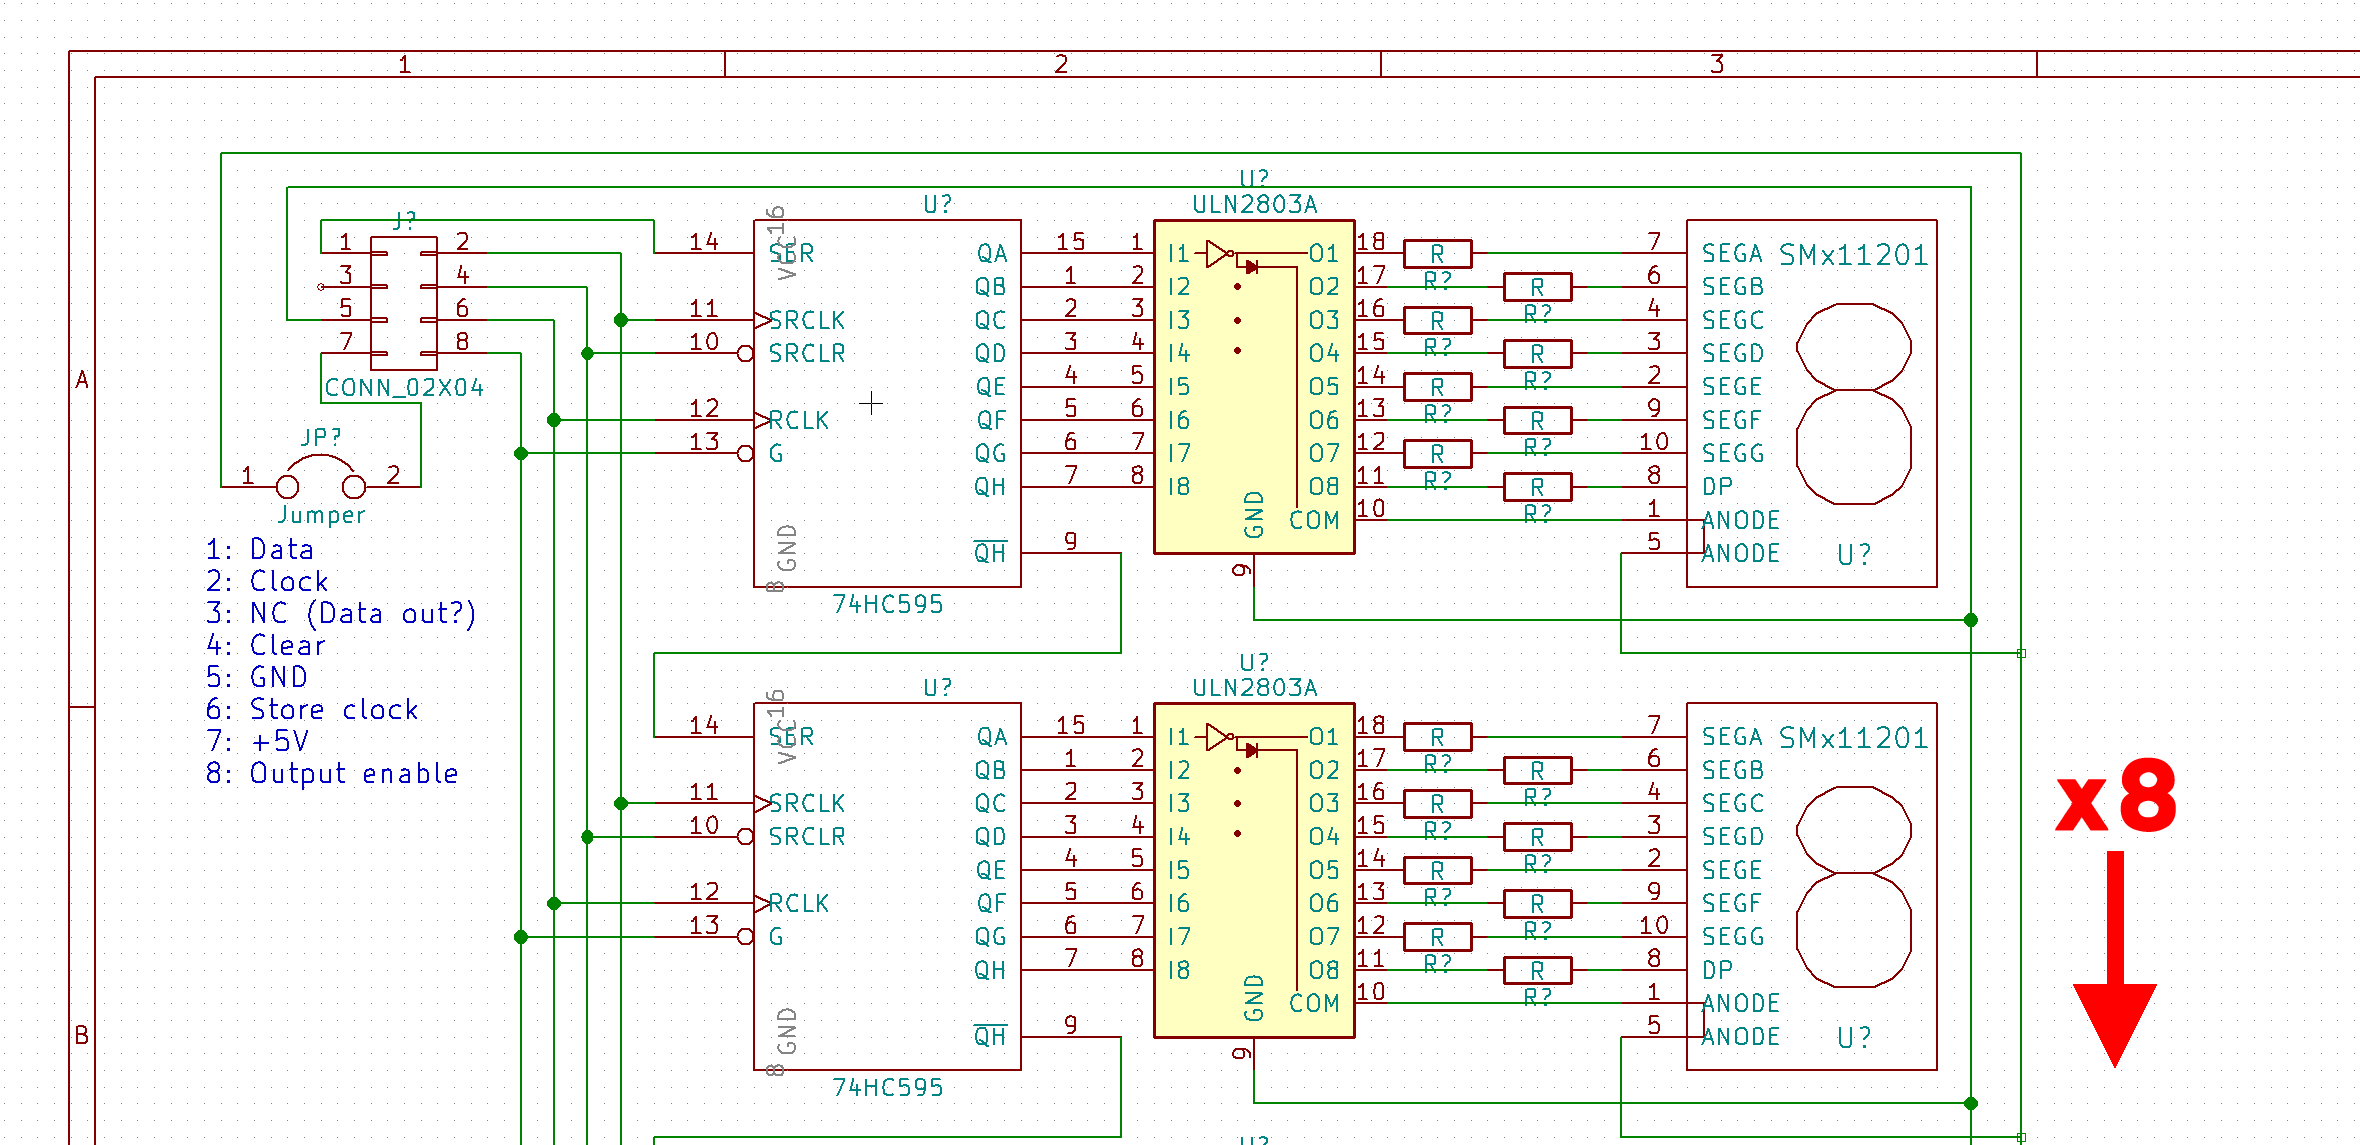Select the CONN_02X04 connector value label
Viewport: 2360px width, 1145px height.
click(x=404, y=387)
